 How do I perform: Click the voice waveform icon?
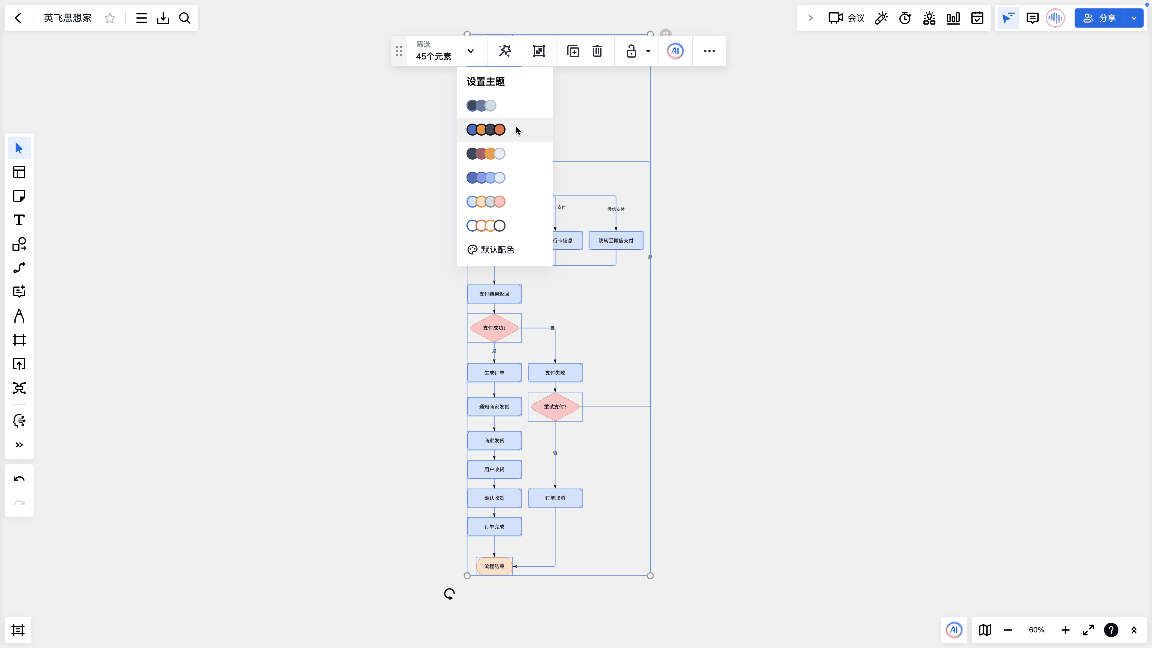(x=1056, y=18)
